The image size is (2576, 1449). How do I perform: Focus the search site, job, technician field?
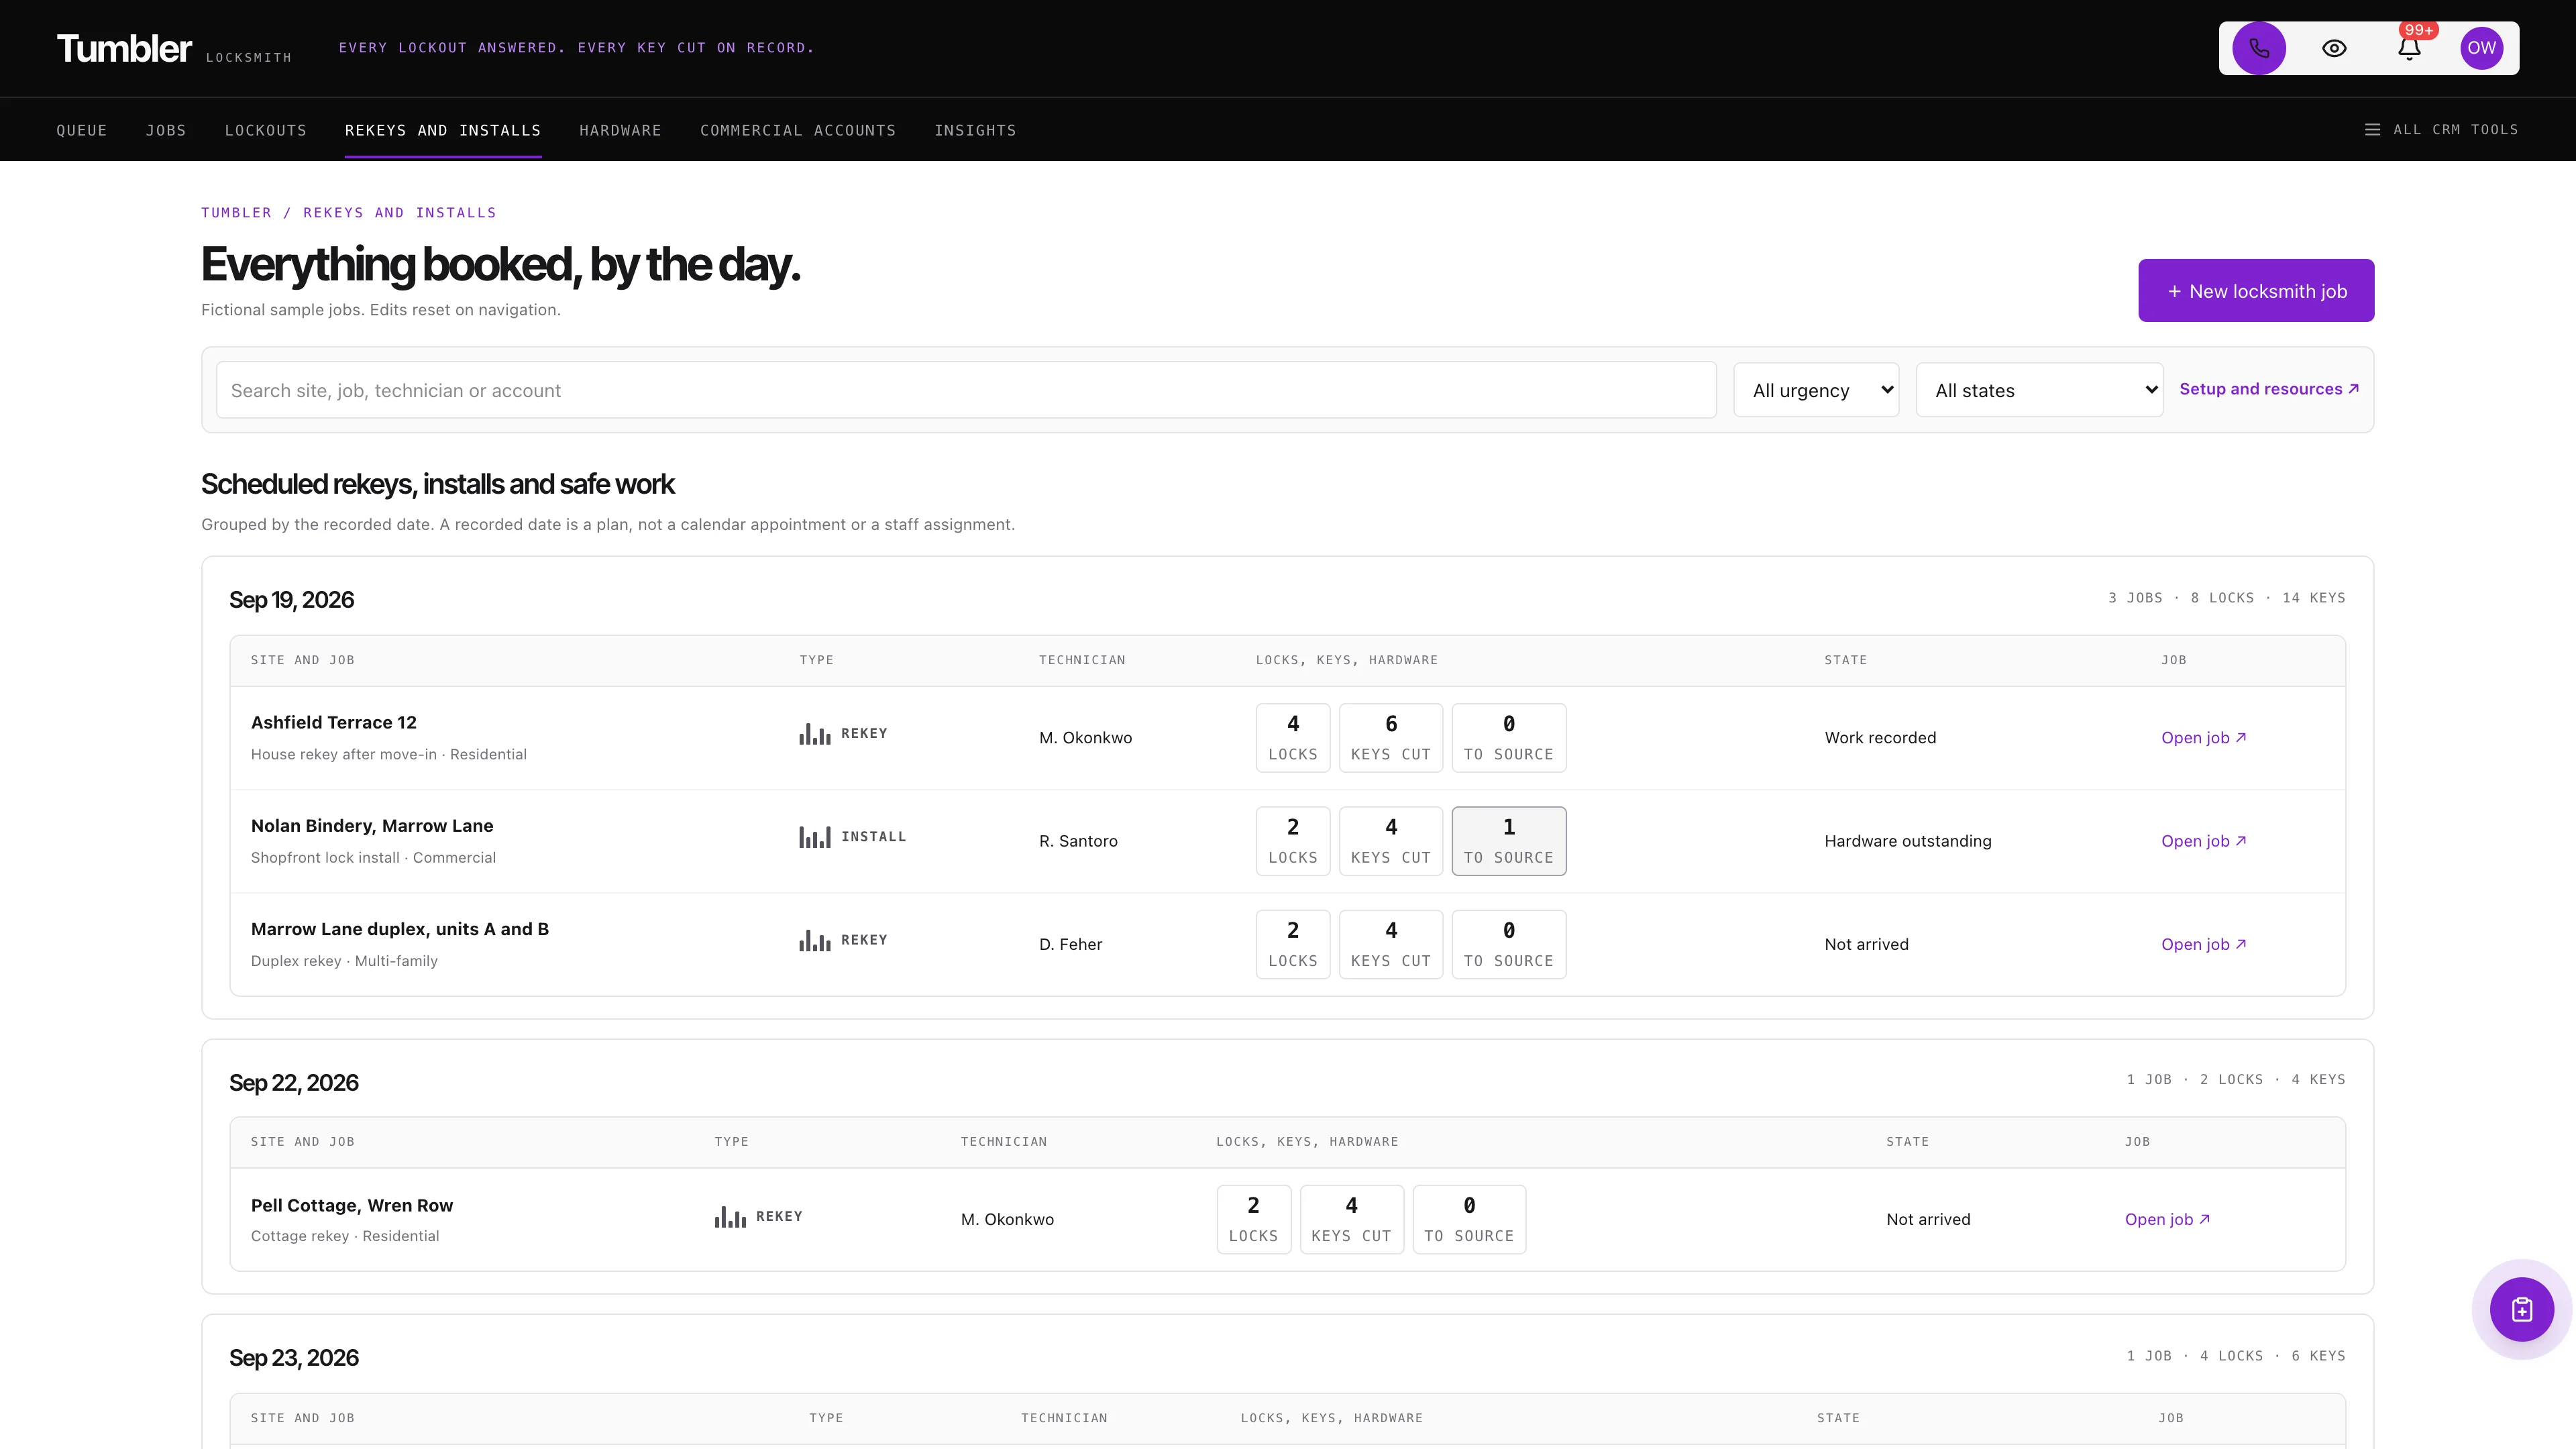[966, 390]
